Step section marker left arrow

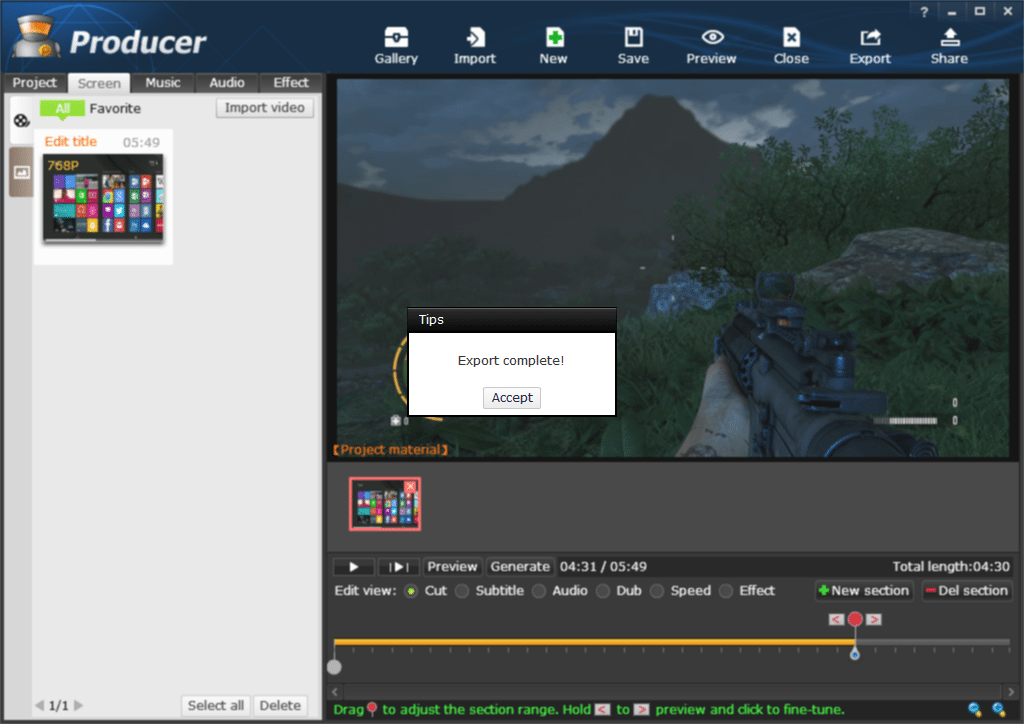point(836,620)
